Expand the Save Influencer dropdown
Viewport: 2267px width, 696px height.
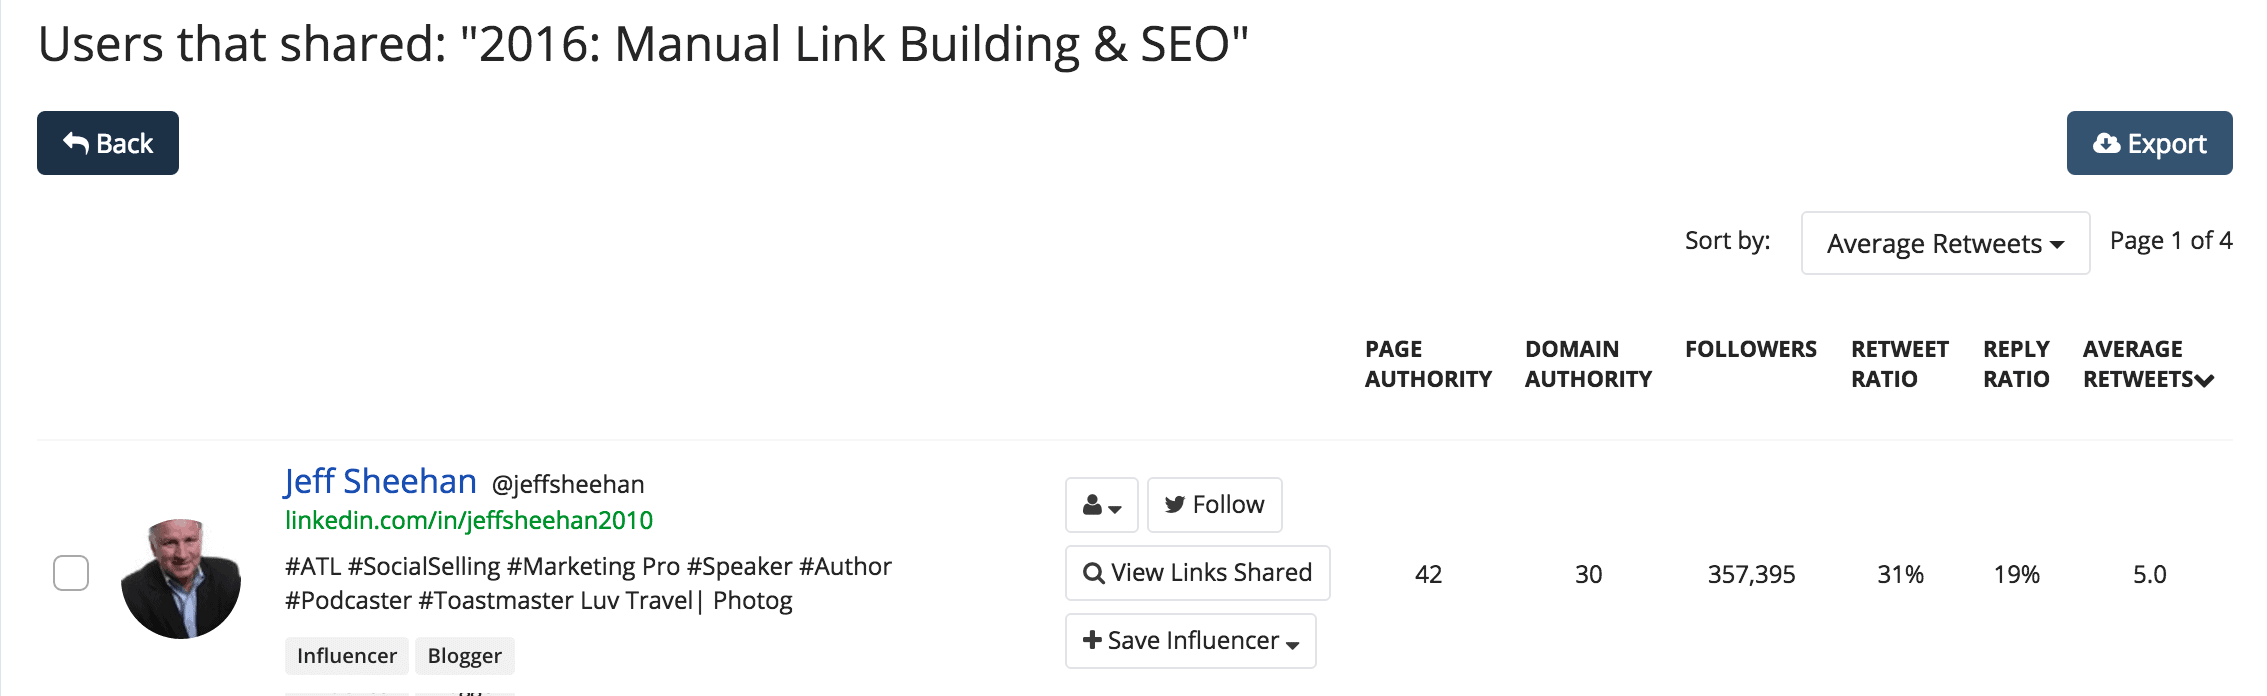pos(1191,641)
